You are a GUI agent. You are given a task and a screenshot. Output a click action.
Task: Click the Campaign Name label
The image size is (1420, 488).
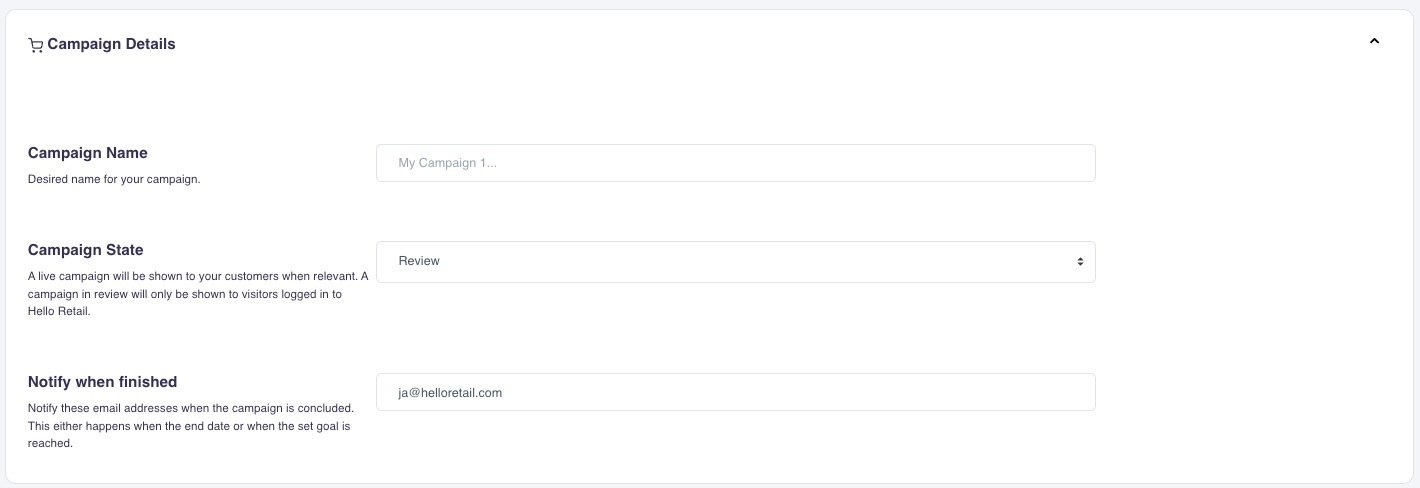click(88, 153)
